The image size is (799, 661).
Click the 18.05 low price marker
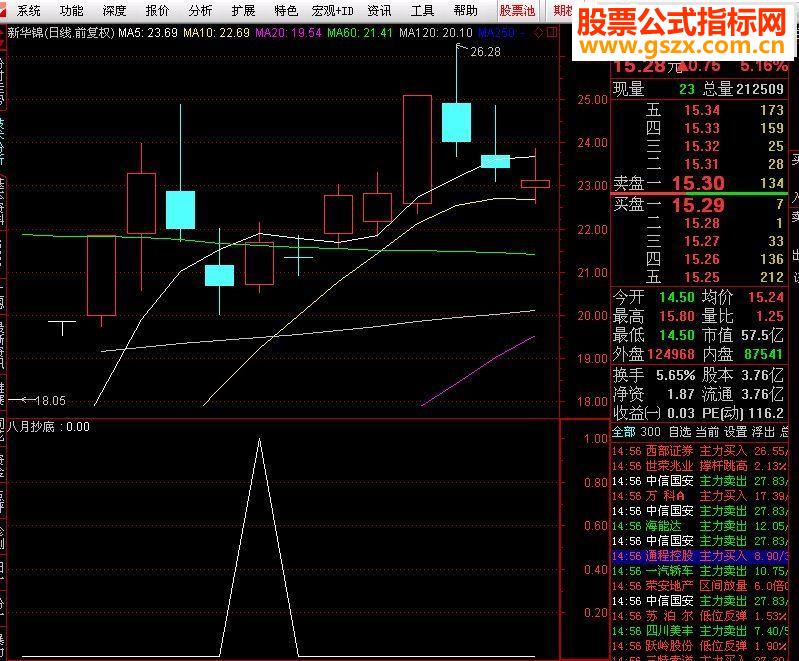point(50,401)
